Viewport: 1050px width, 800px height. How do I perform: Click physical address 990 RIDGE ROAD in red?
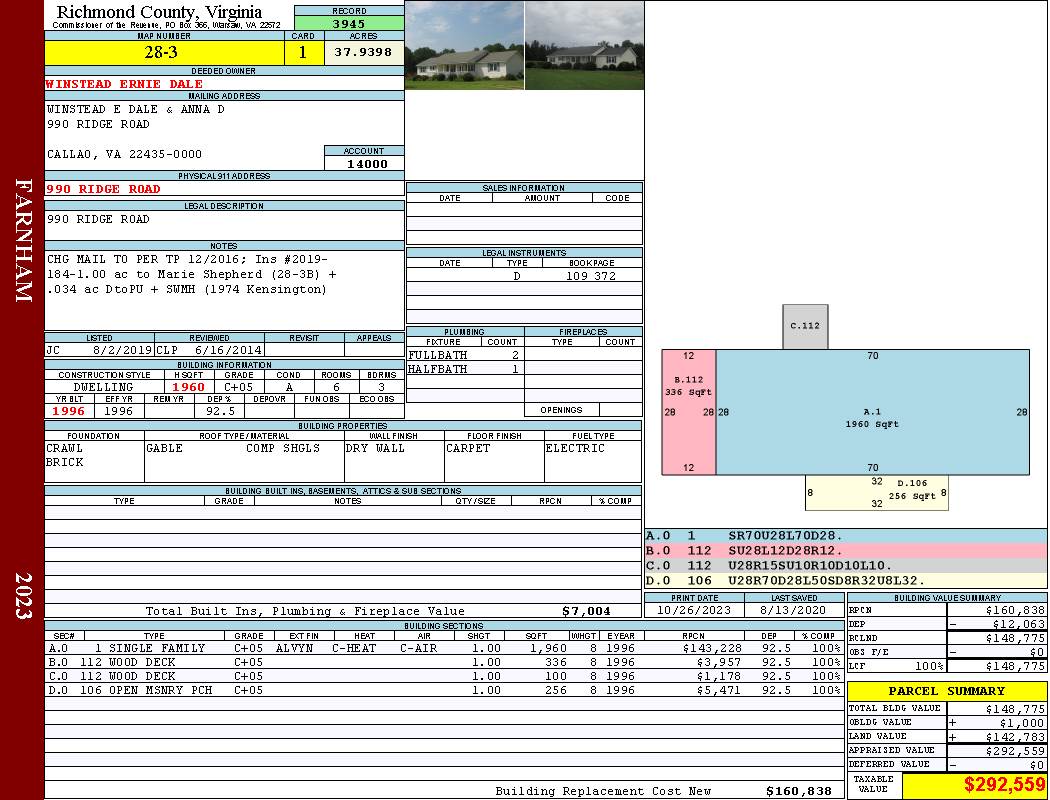tap(103, 189)
